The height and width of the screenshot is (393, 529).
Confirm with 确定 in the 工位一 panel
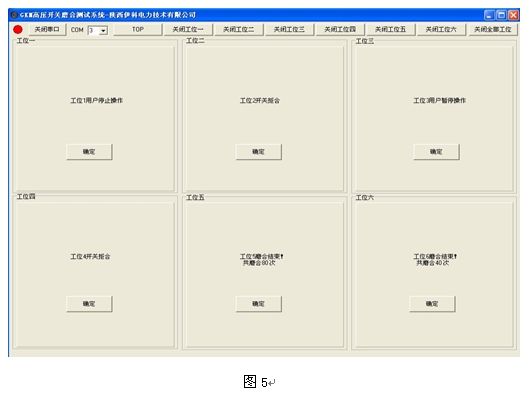point(89,152)
